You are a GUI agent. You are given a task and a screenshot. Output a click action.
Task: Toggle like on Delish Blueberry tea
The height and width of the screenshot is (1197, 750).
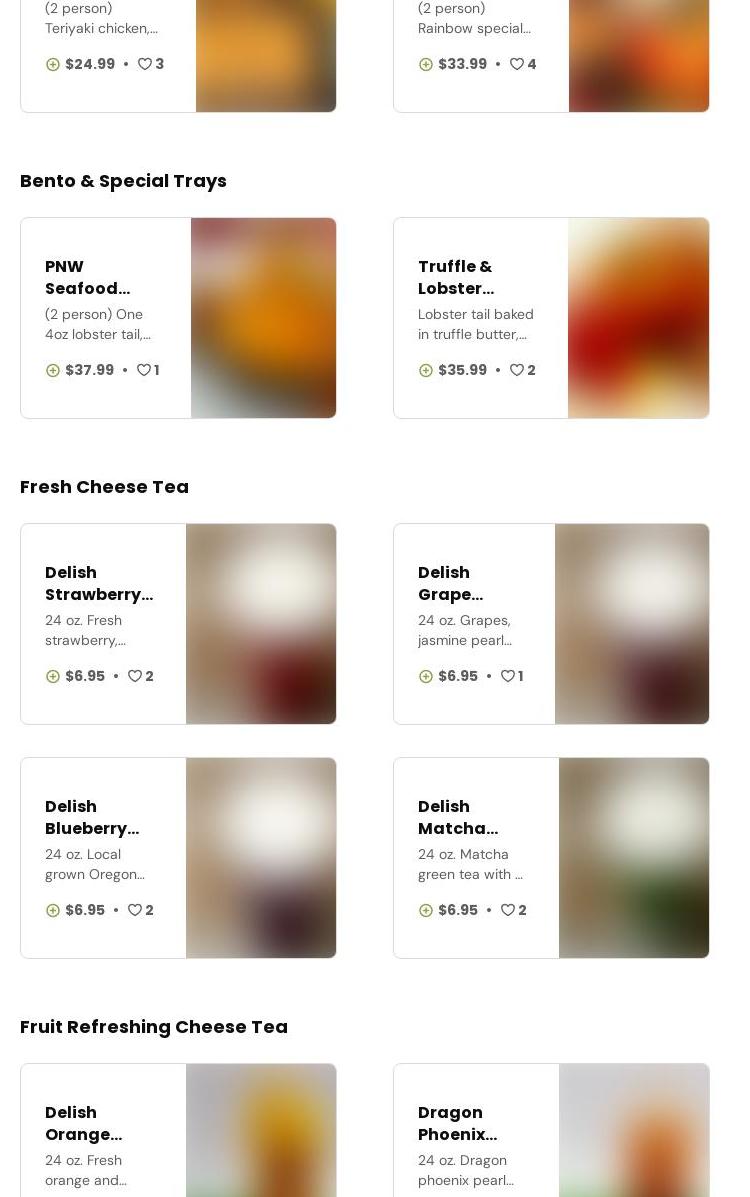pyautogui.click(x=135, y=910)
